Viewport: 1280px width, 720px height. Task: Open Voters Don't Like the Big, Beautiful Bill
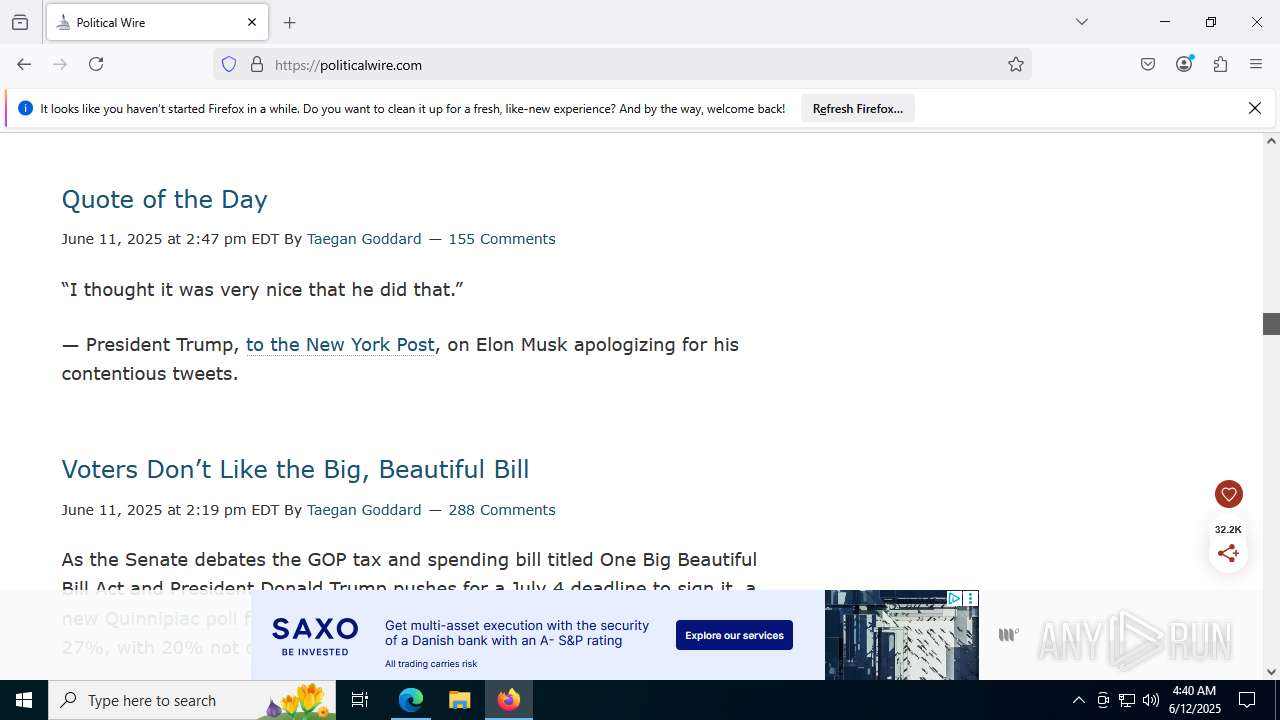pyautogui.click(x=295, y=469)
